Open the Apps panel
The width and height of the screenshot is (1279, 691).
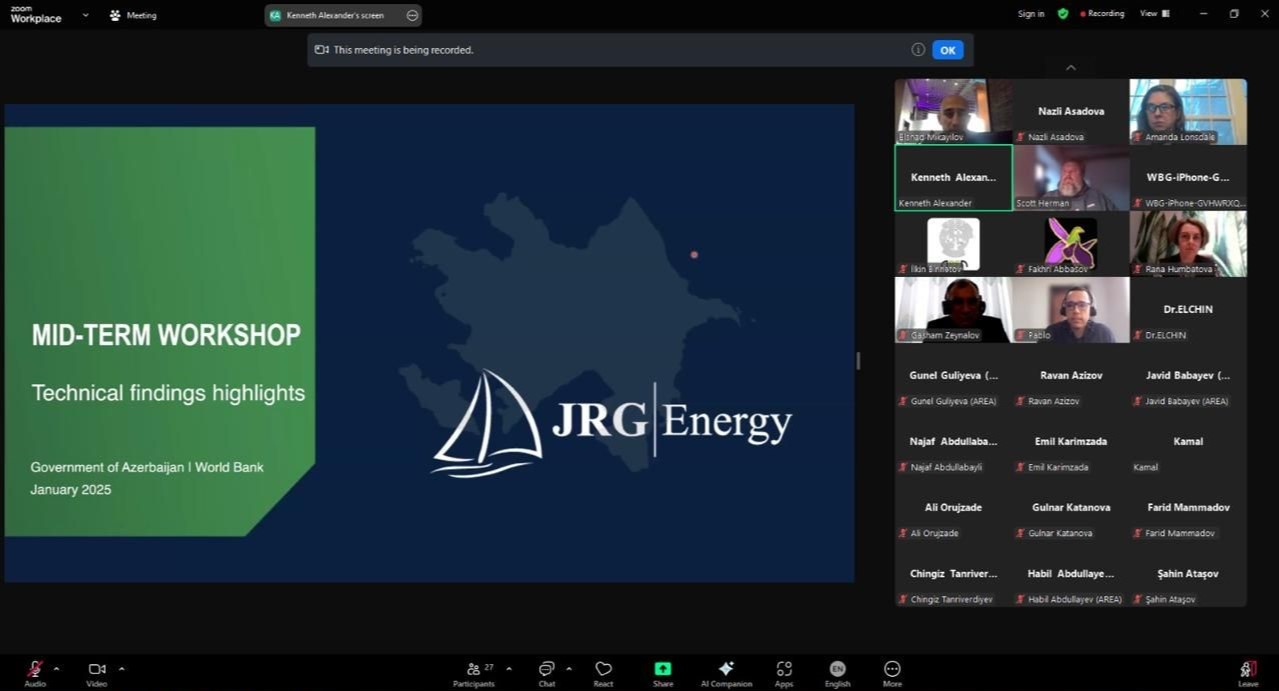pyautogui.click(x=784, y=672)
